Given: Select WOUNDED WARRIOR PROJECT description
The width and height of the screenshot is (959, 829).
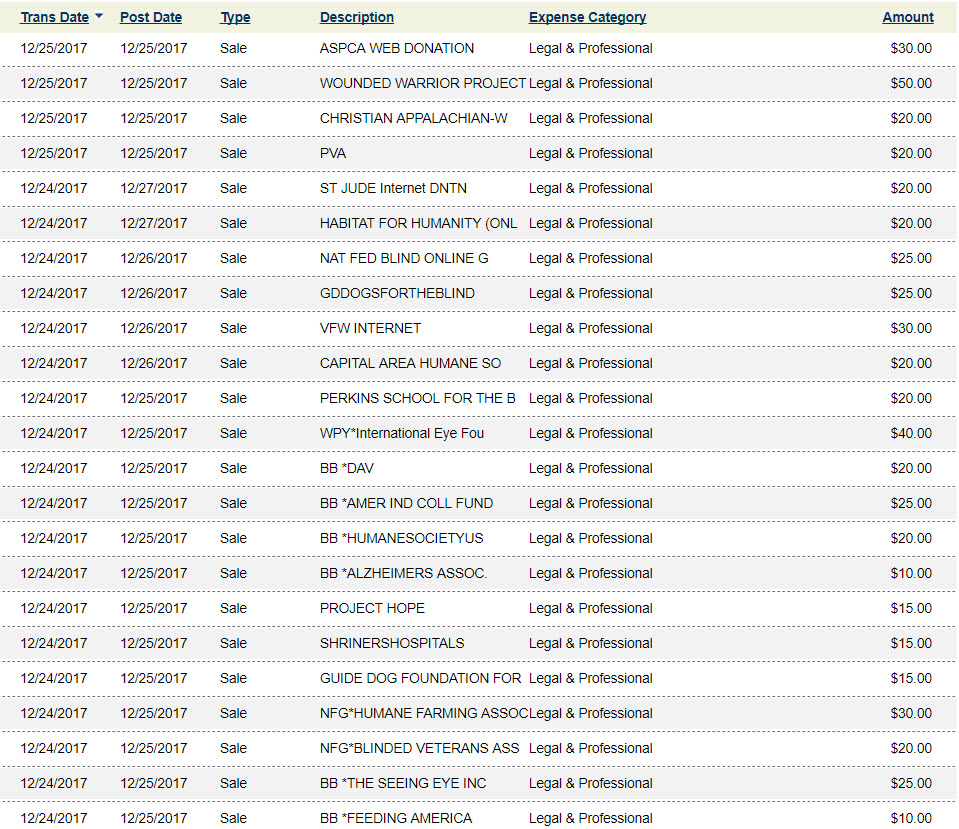Looking at the screenshot, I should coord(423,83).
